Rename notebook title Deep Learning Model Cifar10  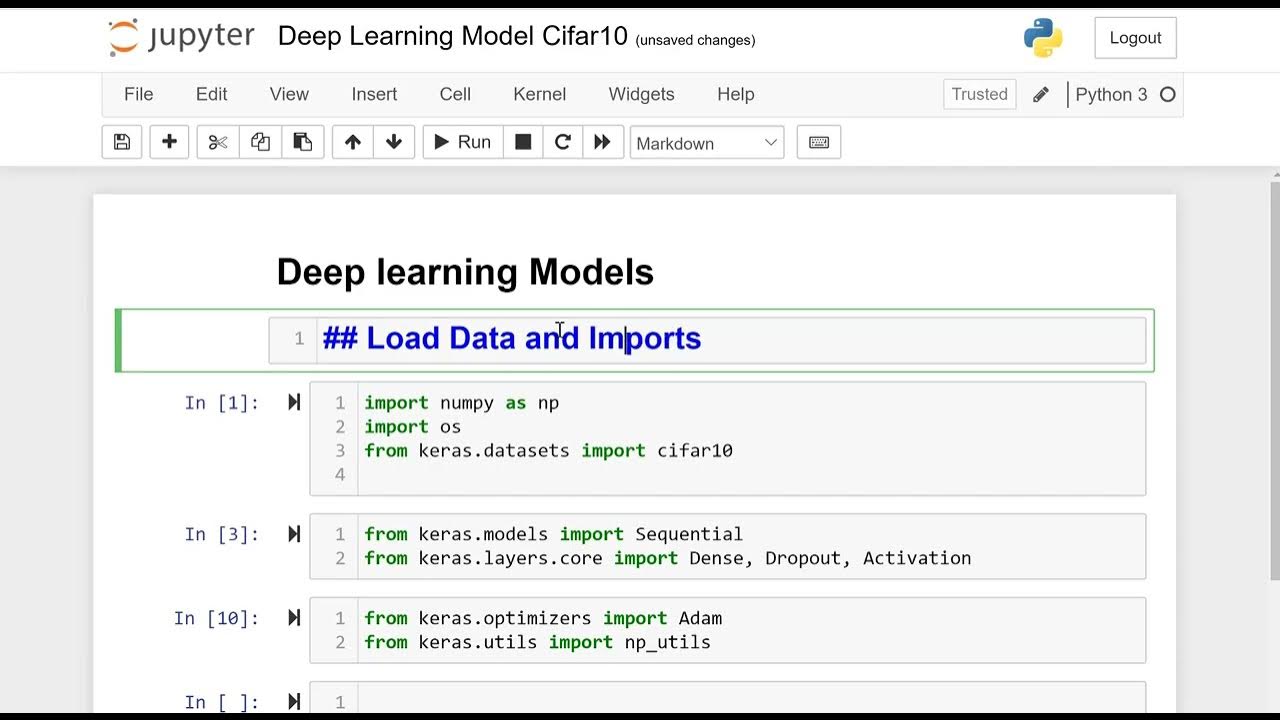453,36
